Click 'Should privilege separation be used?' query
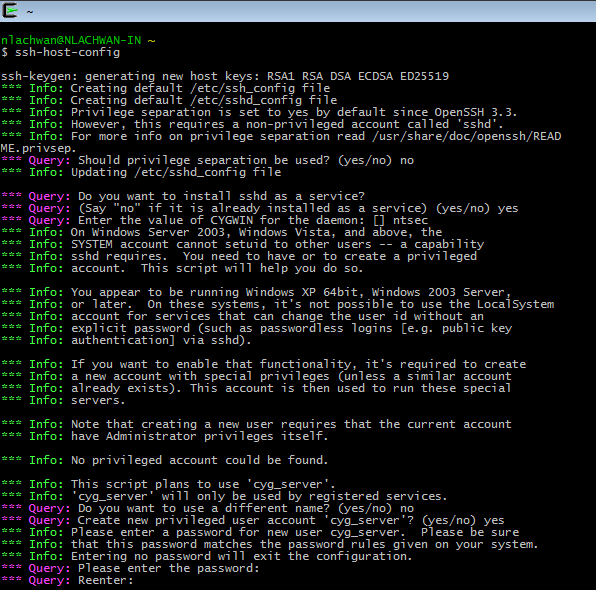This screenshot has height=590, width=596. pos(208,160)
